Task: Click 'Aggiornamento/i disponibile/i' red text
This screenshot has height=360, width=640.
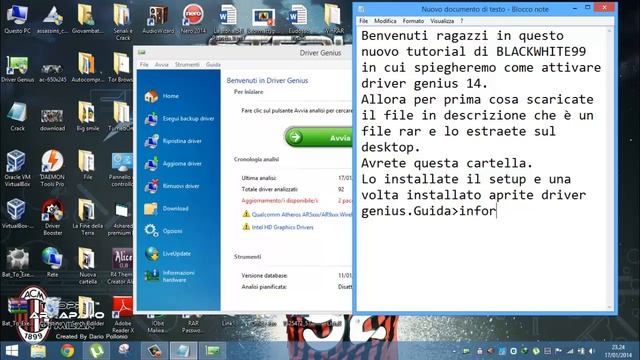Action: pyautogui.click(x=280, y=200)
